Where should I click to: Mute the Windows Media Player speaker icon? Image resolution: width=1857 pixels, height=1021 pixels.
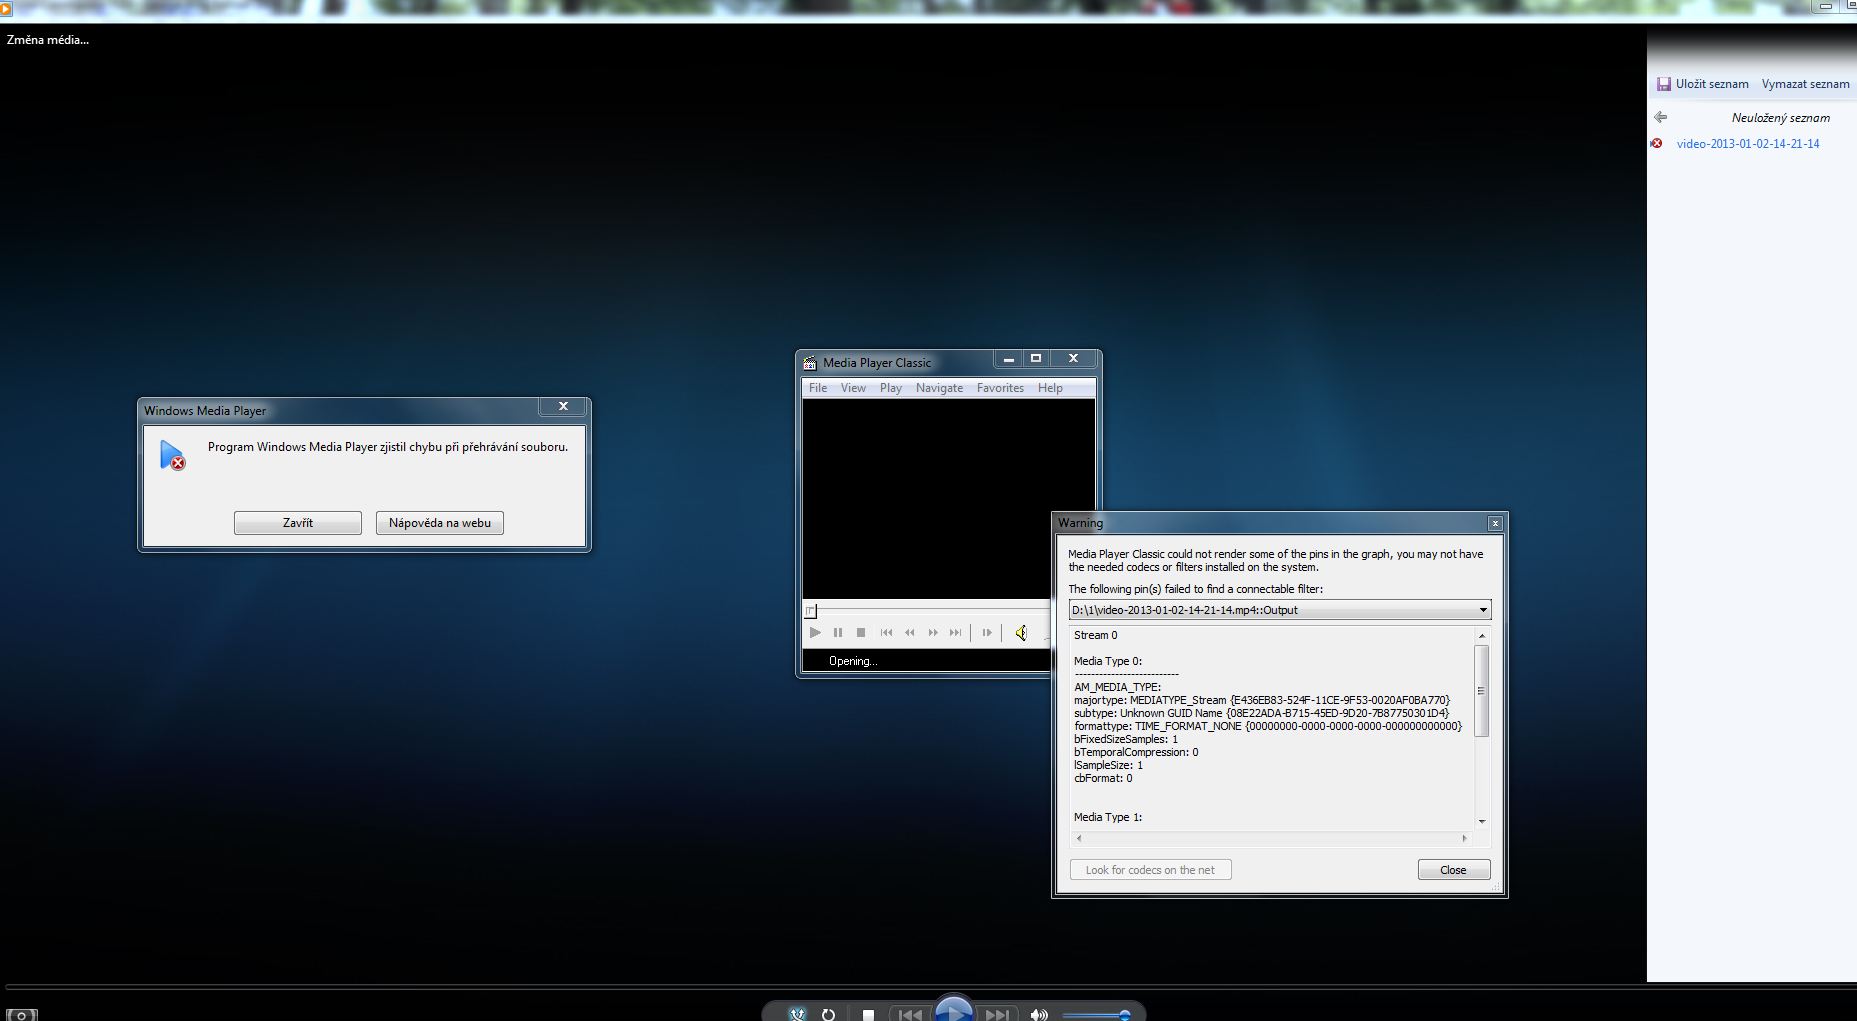click(x=1039, y=1015)
